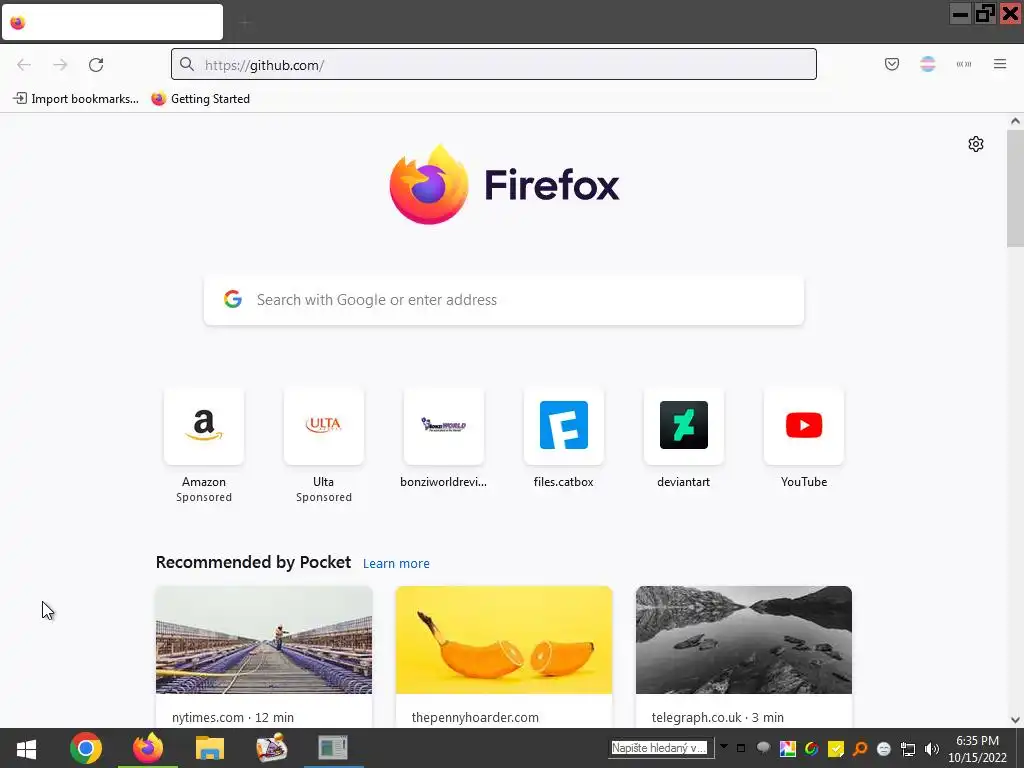
Task: Click the colorful Picasa-style tray icon
Action: click(x=788, y=748)
